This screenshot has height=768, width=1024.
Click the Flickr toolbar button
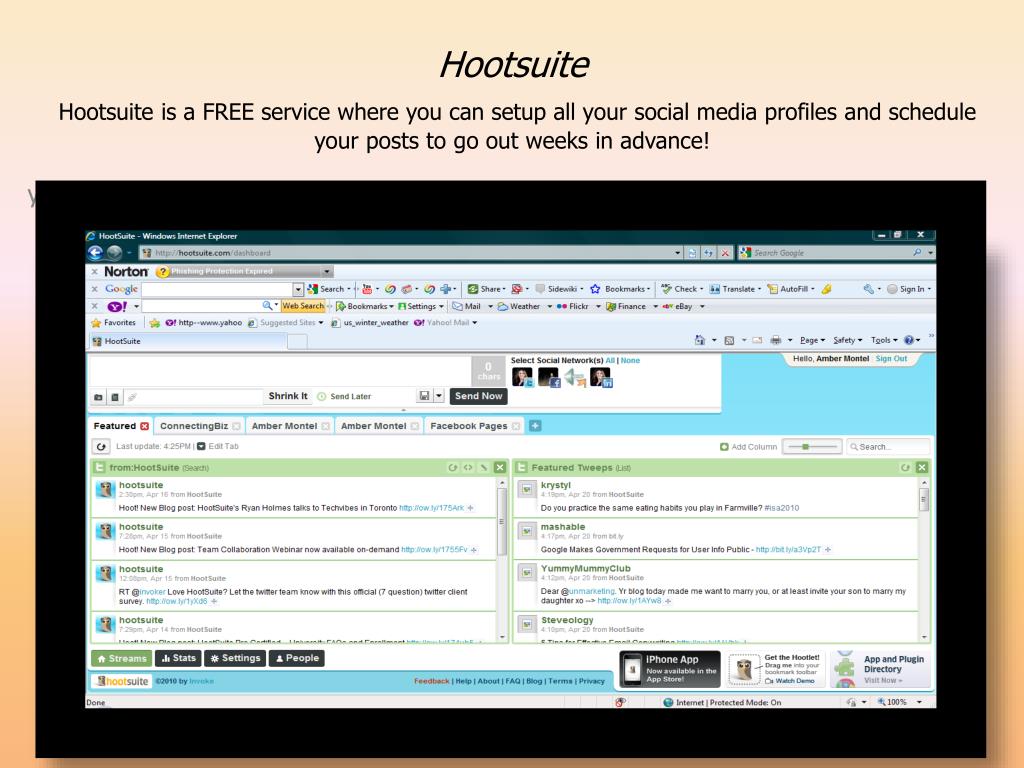click(x=573, y=306)
